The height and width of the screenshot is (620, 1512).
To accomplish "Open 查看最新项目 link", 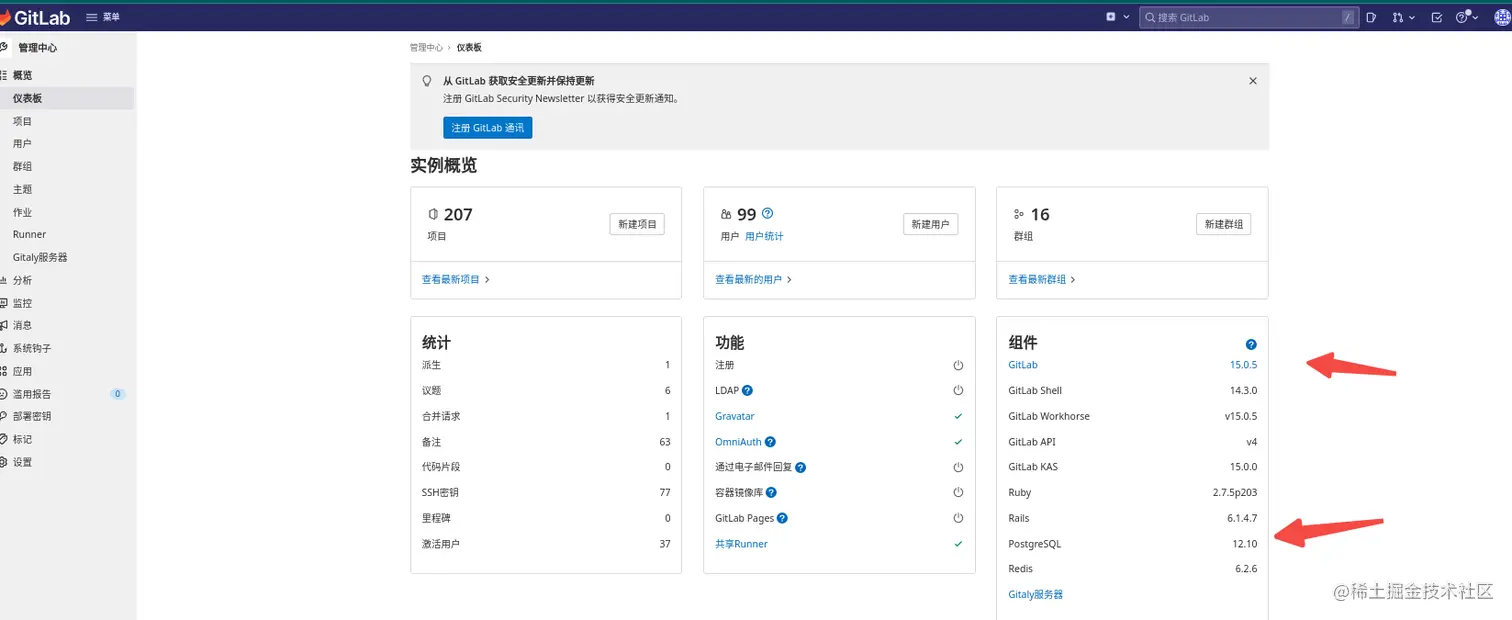I will tap(456, 280).
